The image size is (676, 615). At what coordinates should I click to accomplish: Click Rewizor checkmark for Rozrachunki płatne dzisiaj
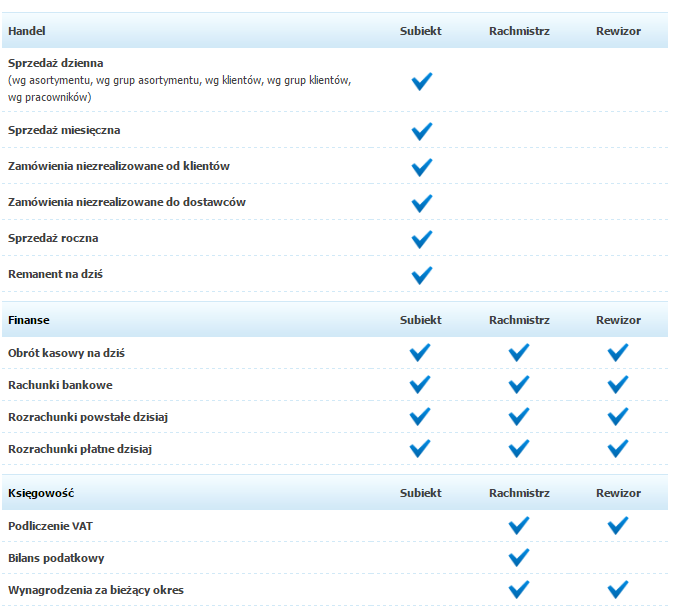click(x=618, y=449)
